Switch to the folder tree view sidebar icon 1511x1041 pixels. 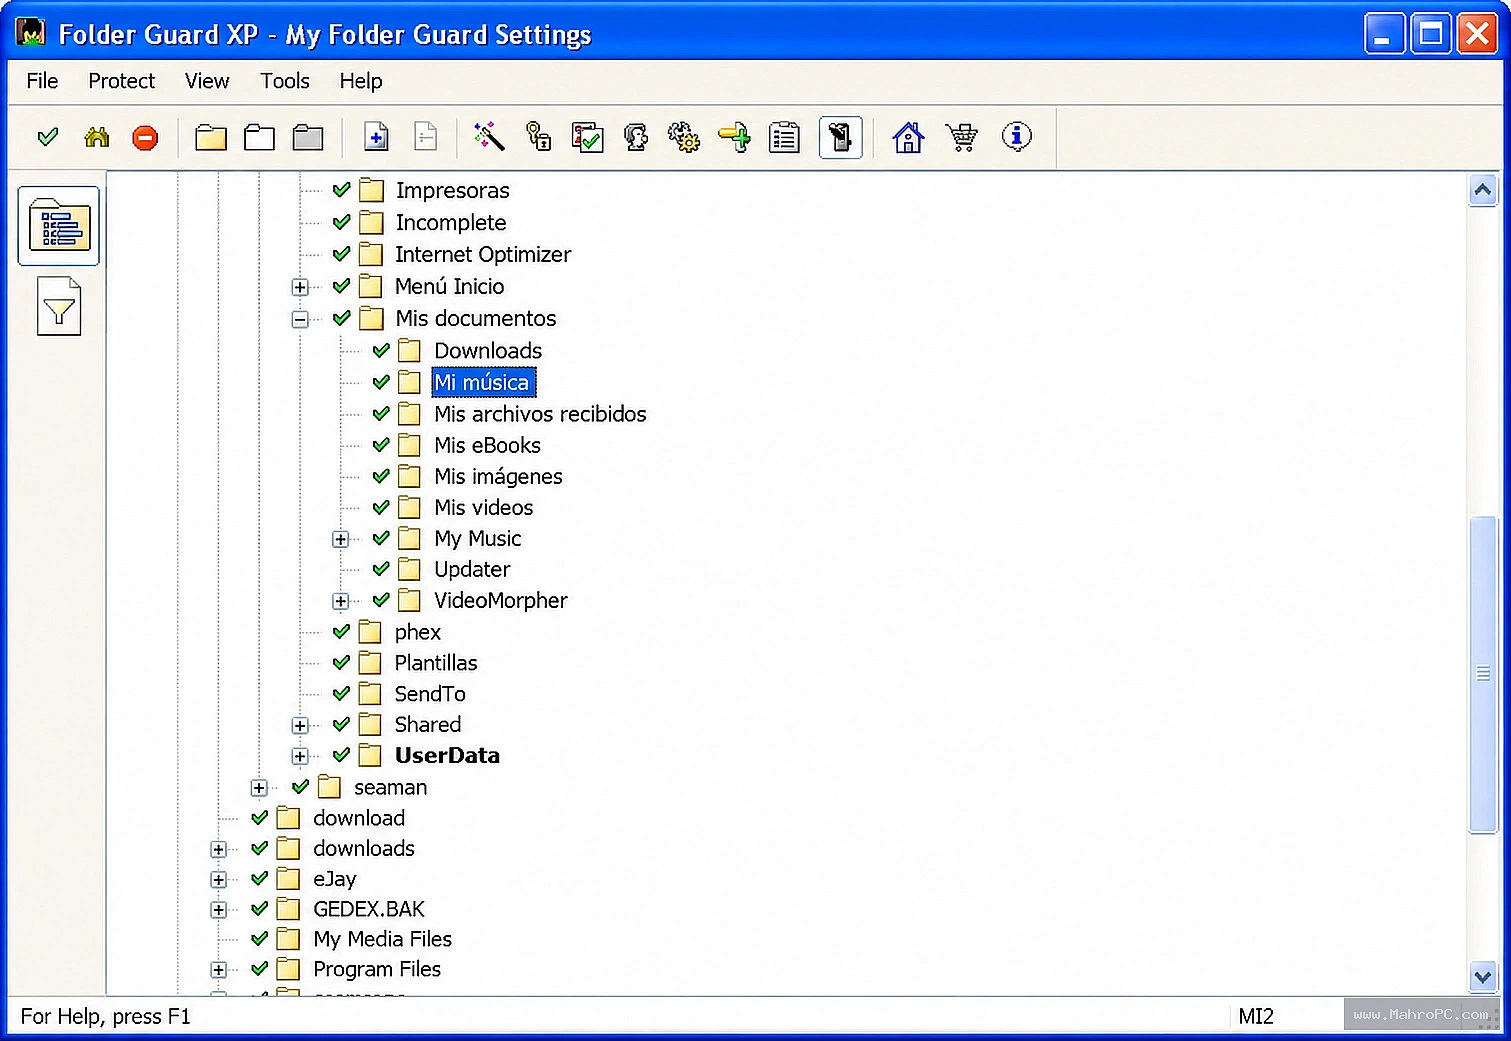(59, 226)
